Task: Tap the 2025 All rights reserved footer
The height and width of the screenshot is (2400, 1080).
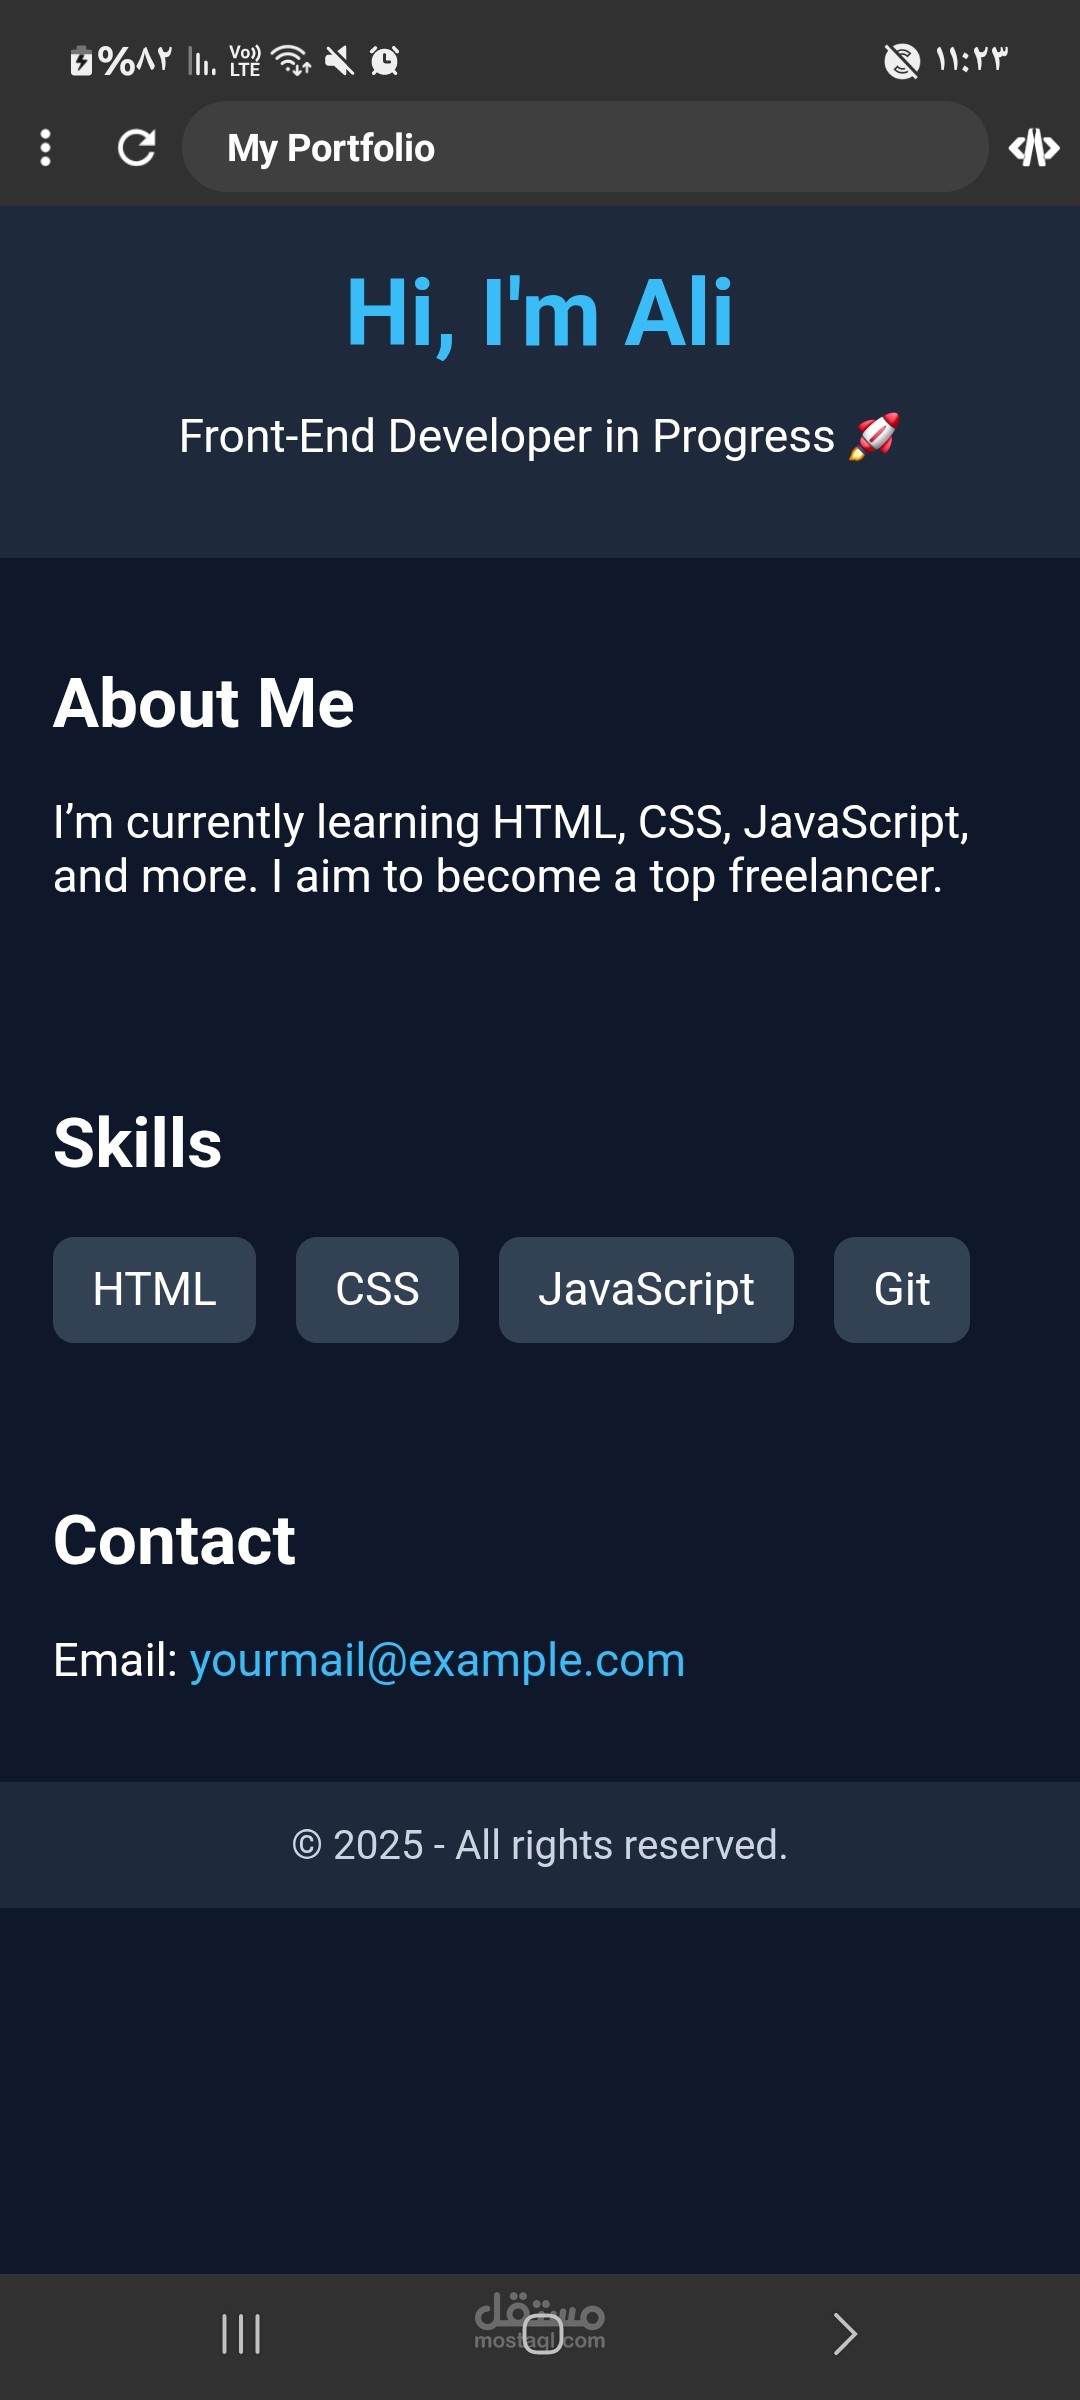Action: 540,1845
